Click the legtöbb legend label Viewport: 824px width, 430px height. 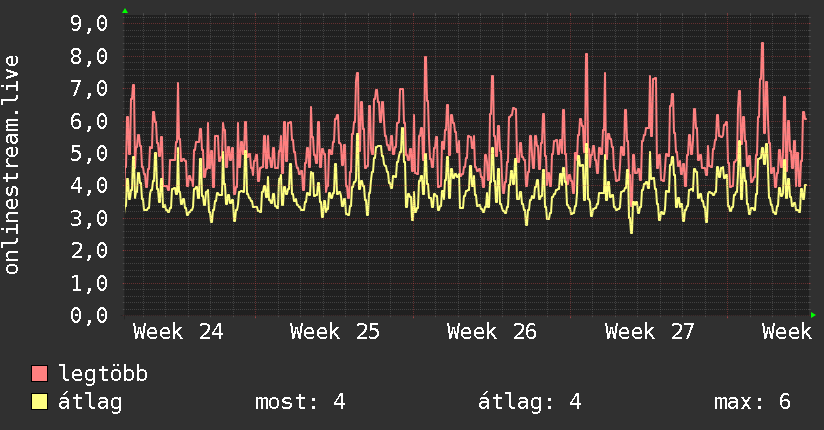(x=103, y=374)
